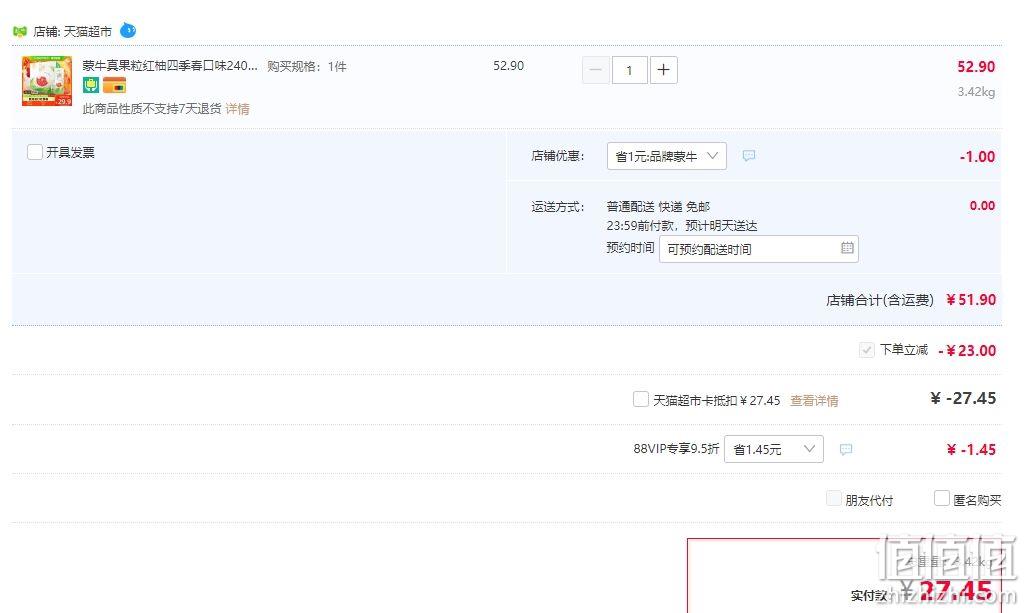
Task: Click the ¥ -27.45 card deduction amount
Action: (x=963, y=398)
